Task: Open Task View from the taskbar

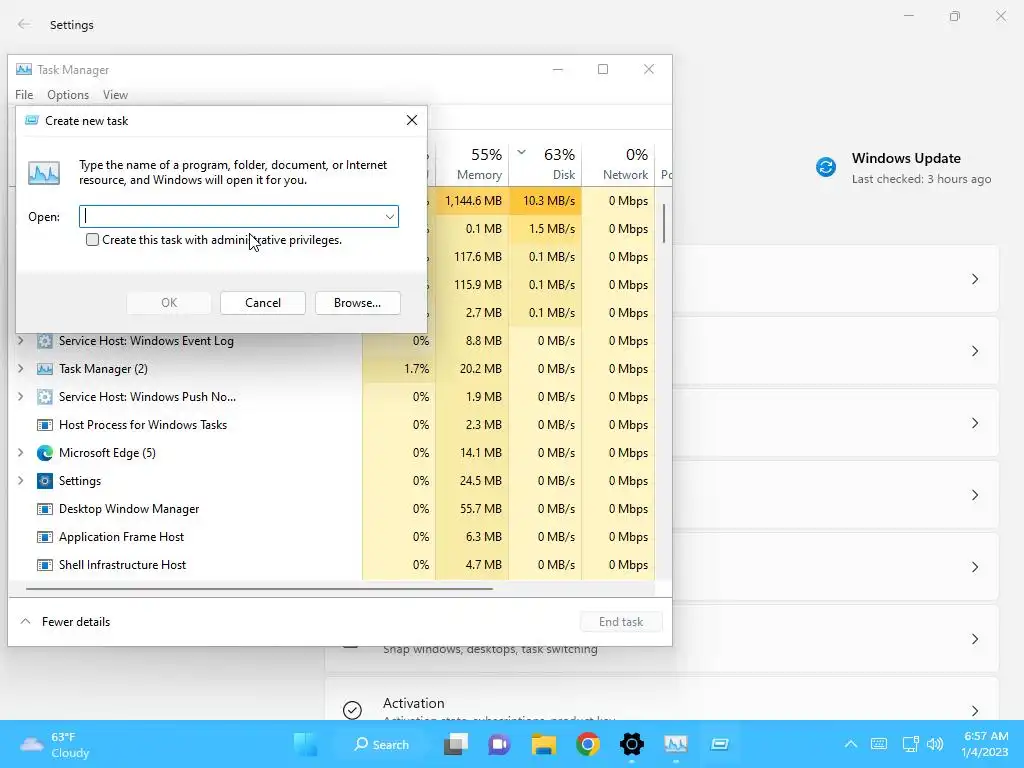Action: pyautogui.click(x=456, y=744)
